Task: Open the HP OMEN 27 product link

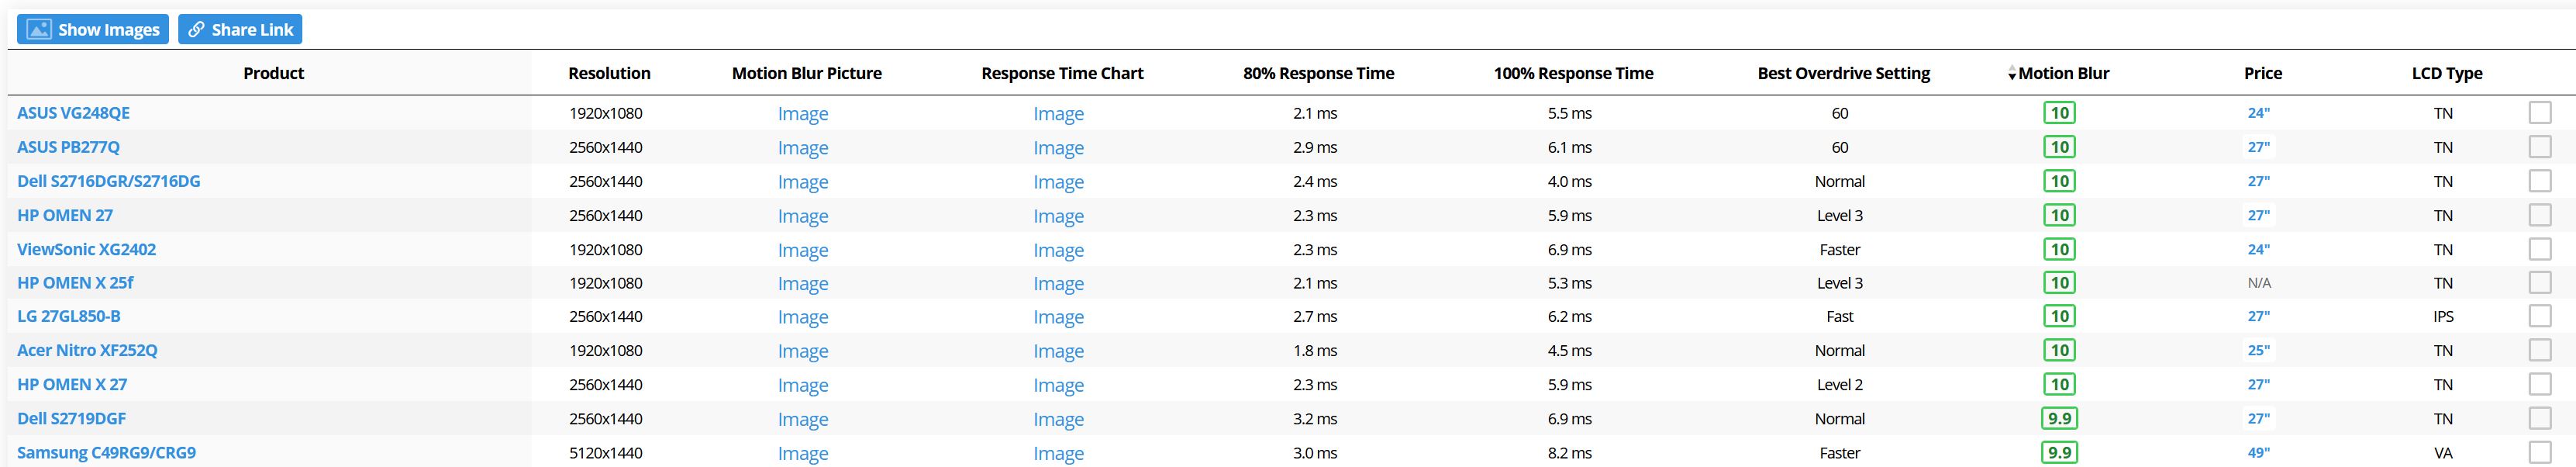Action: (x=65, y=215)
